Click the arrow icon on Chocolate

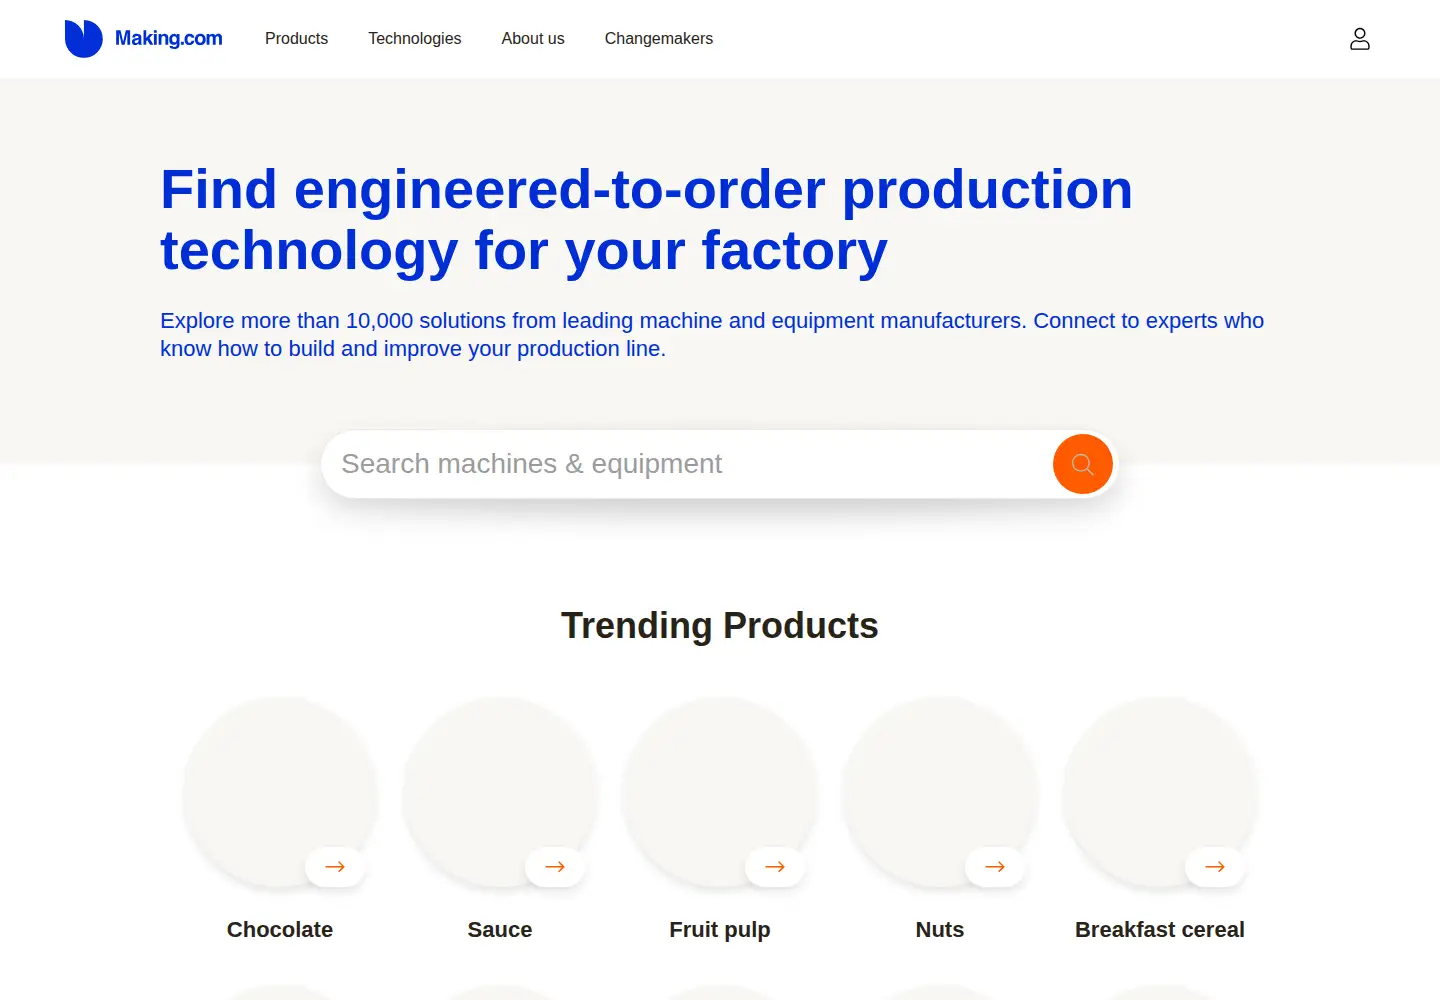(335, 867)
